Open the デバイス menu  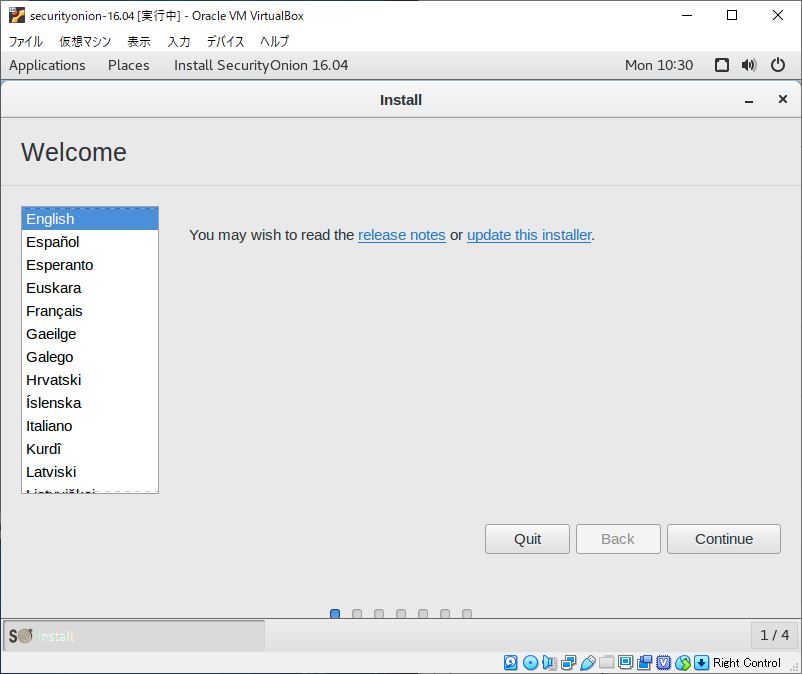226,41
